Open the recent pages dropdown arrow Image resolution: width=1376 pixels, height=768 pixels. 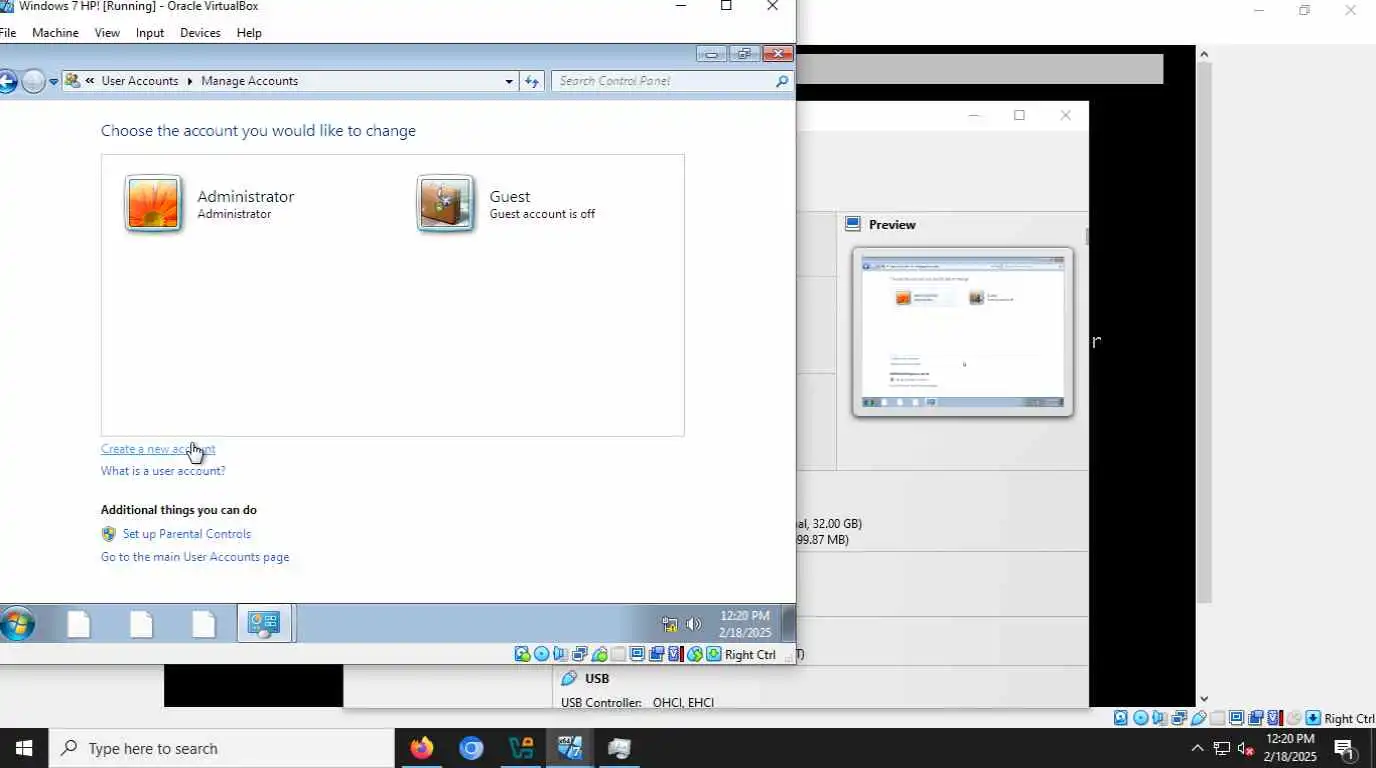tap(53, 82)
